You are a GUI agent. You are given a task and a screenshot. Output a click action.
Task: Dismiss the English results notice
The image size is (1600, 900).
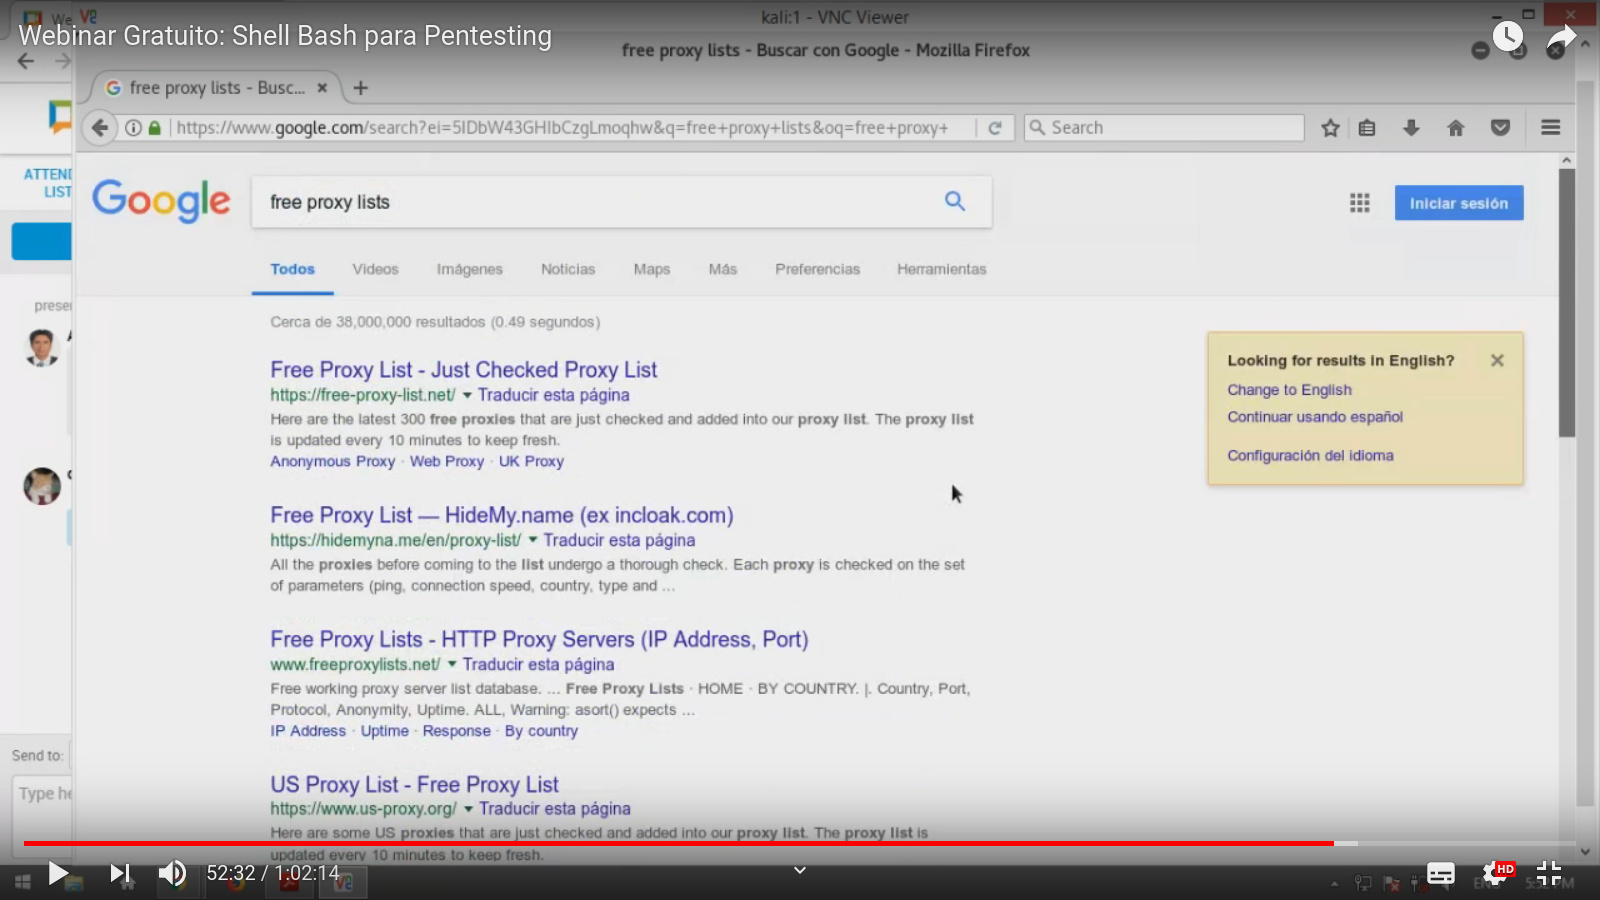tap(1497, 360)
